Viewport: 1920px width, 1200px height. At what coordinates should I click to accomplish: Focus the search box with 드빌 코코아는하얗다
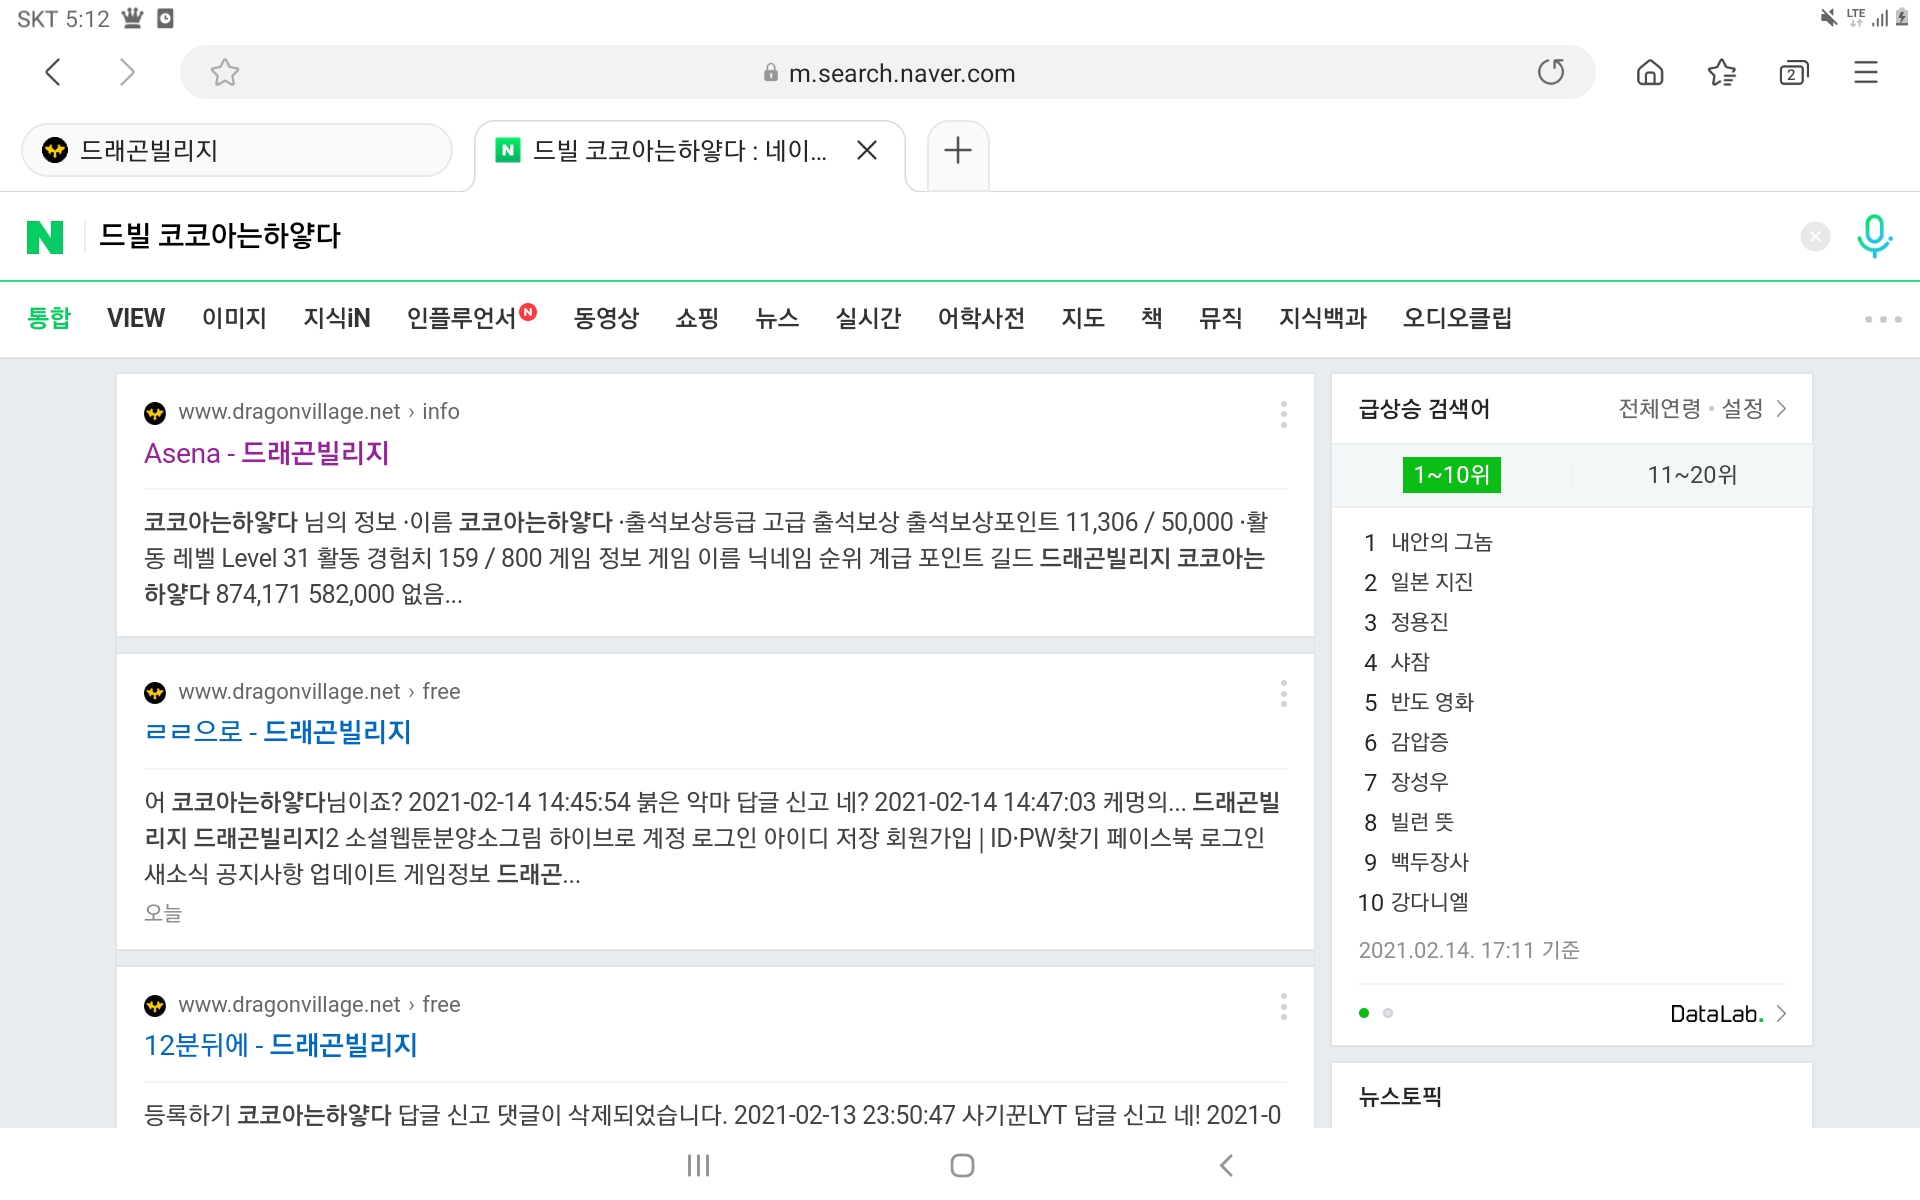point(940,236)
